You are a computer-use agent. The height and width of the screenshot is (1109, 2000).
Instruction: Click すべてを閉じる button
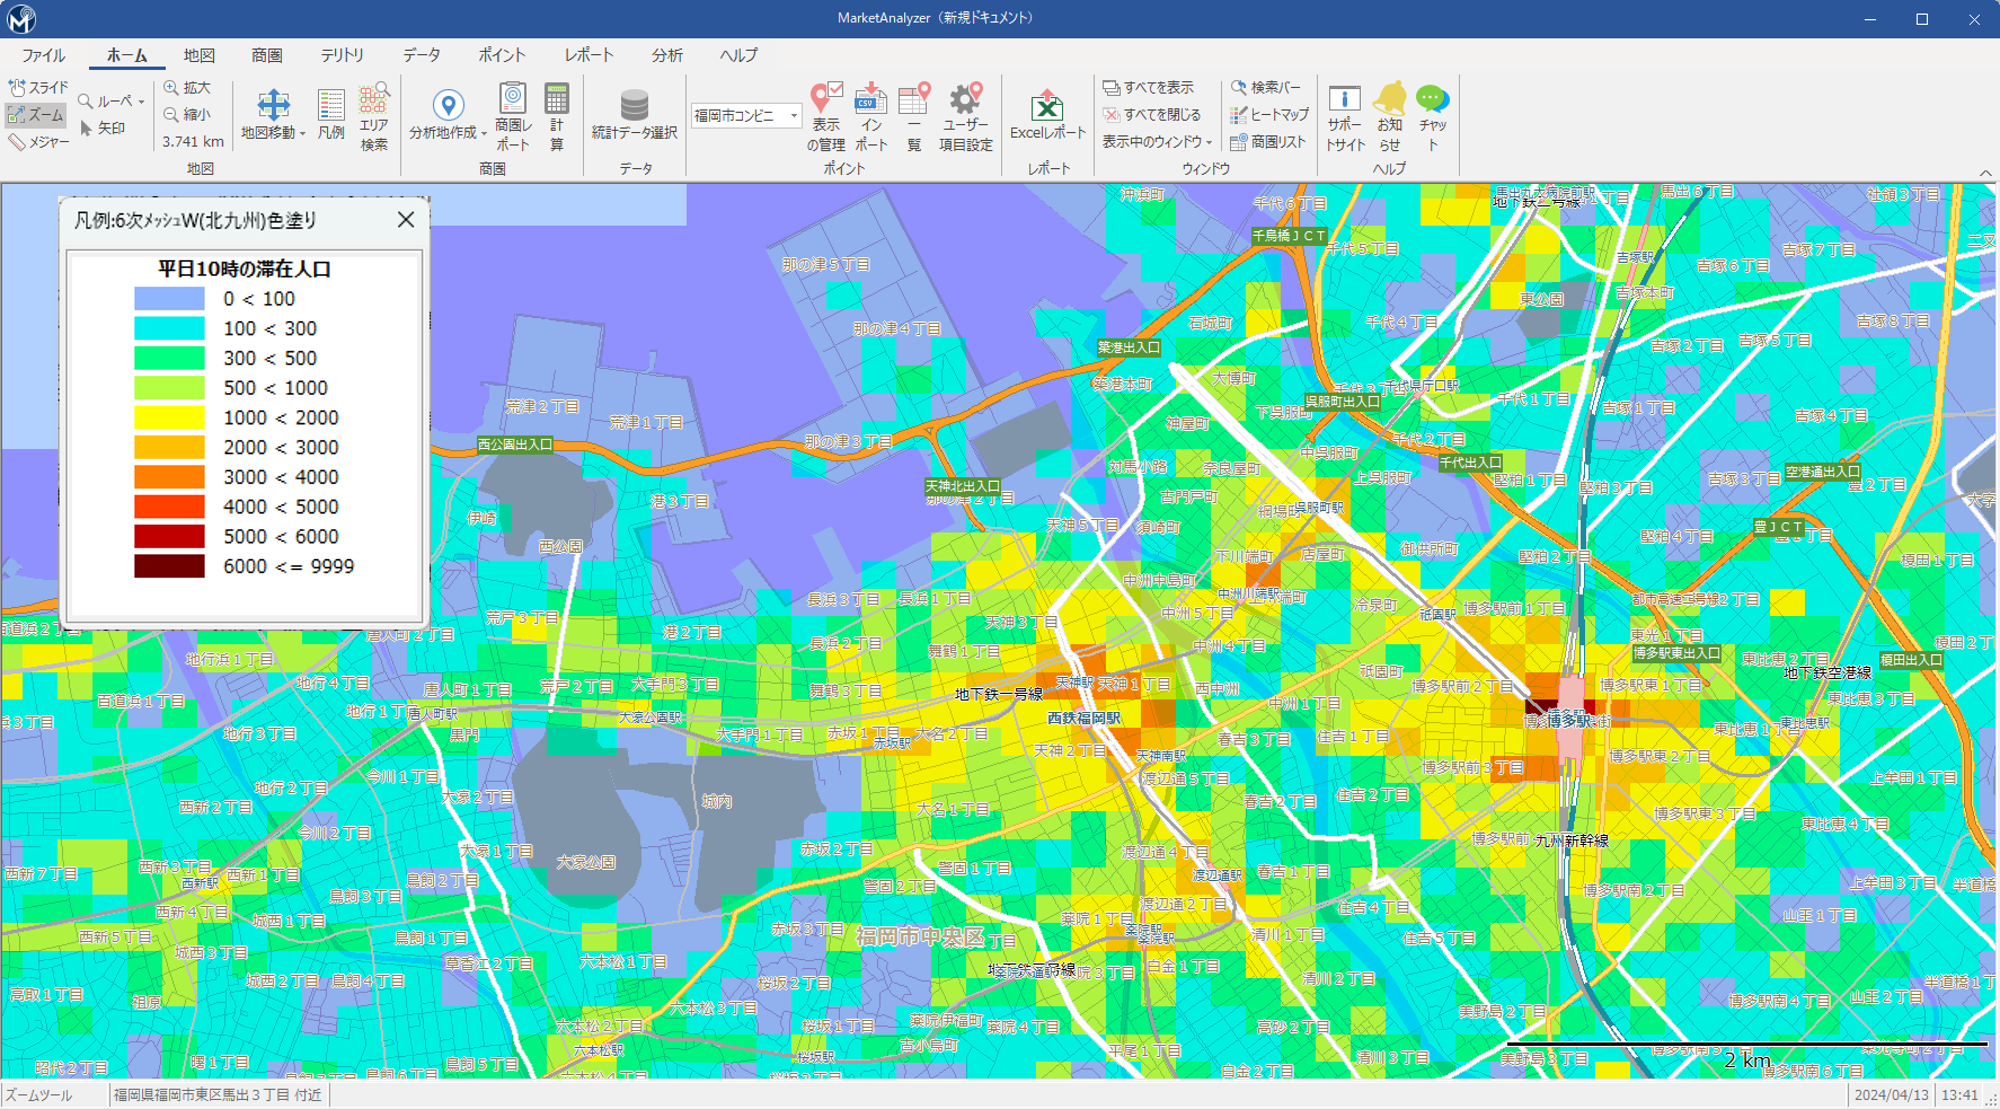1152,115
